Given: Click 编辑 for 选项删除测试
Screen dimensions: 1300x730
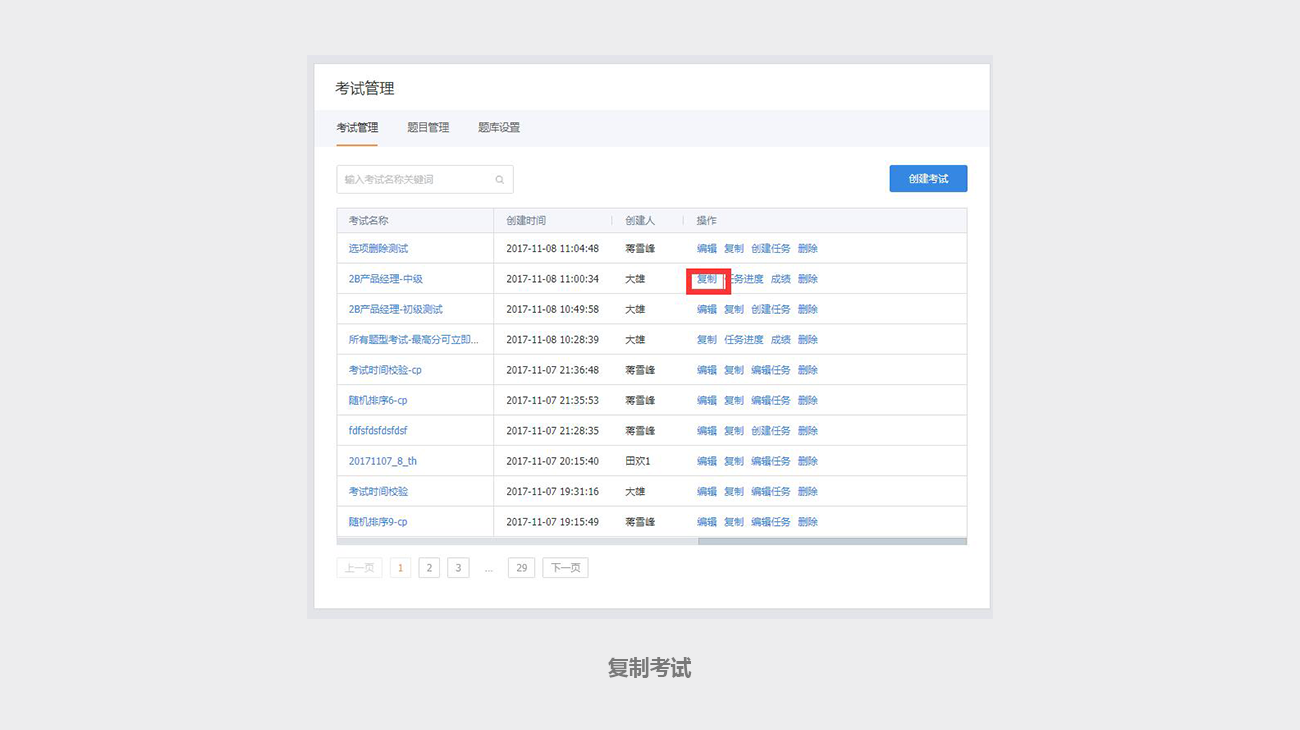Looking at the screenshot, I should tap(707, 249).
